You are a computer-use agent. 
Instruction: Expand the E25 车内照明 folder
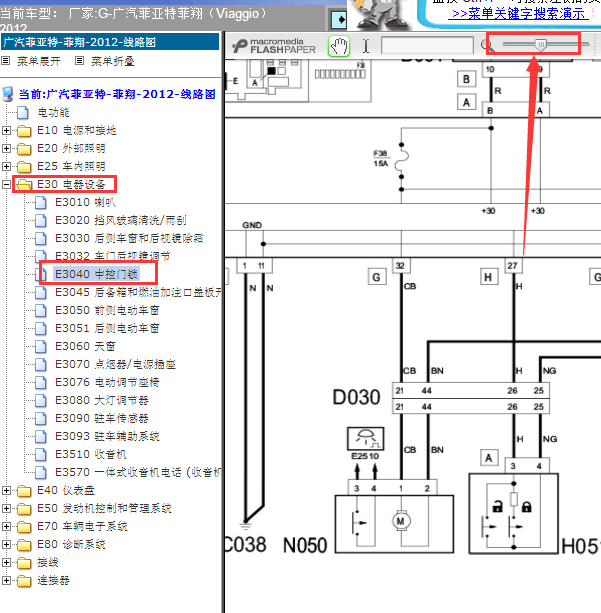click(6, 166)
